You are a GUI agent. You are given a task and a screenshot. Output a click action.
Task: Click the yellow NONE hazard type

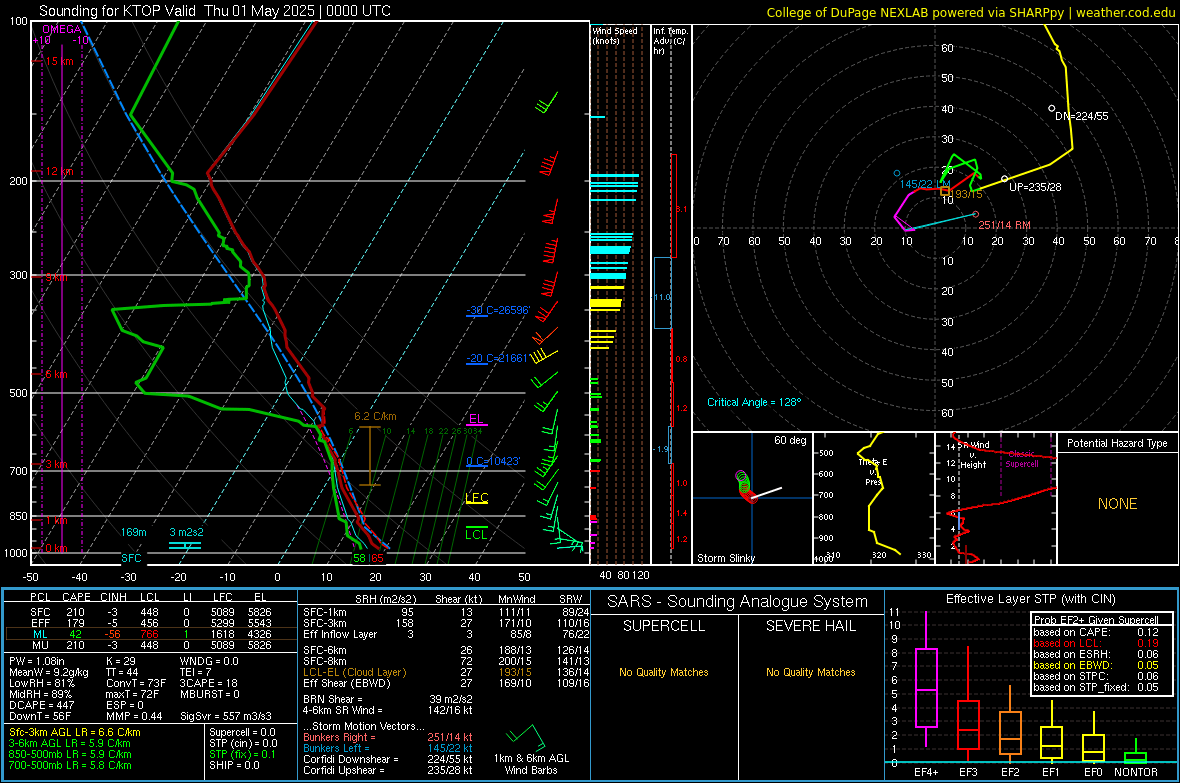1117,504
